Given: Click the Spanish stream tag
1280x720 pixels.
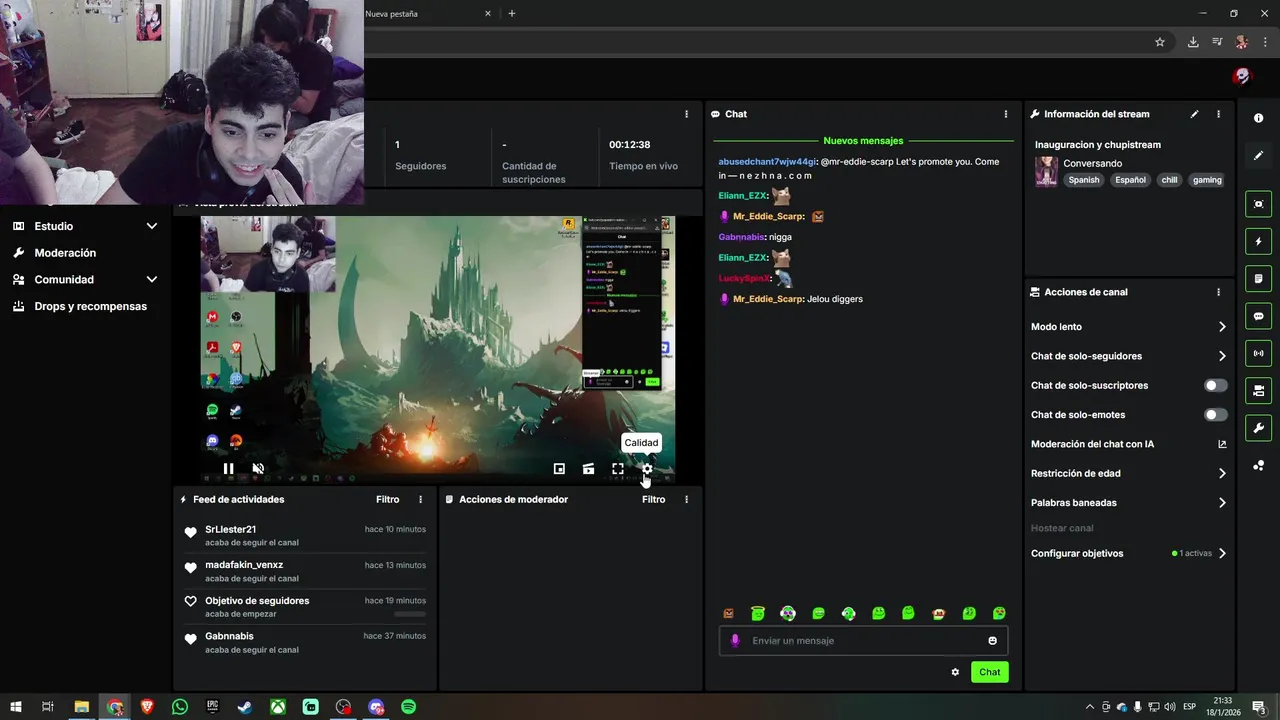Looking at the screenshot, I should click(1083, 180).
